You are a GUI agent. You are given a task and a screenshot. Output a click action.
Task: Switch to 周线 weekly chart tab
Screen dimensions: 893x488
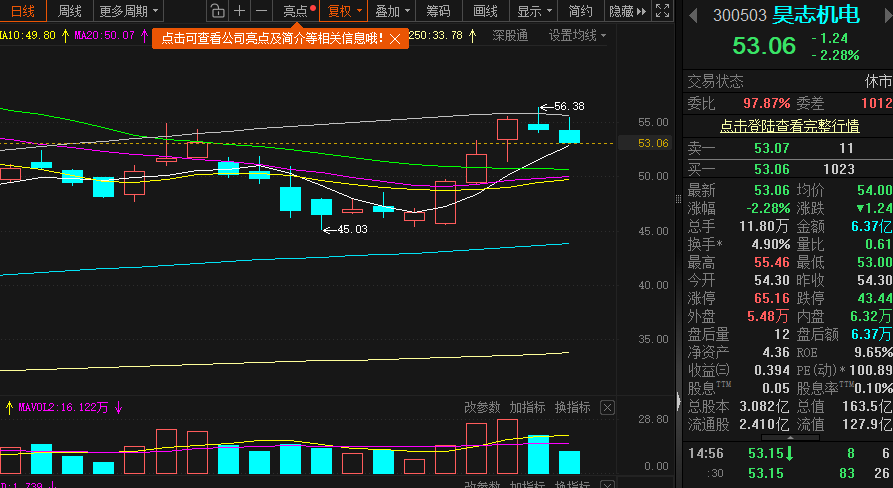tap(69, 11)
